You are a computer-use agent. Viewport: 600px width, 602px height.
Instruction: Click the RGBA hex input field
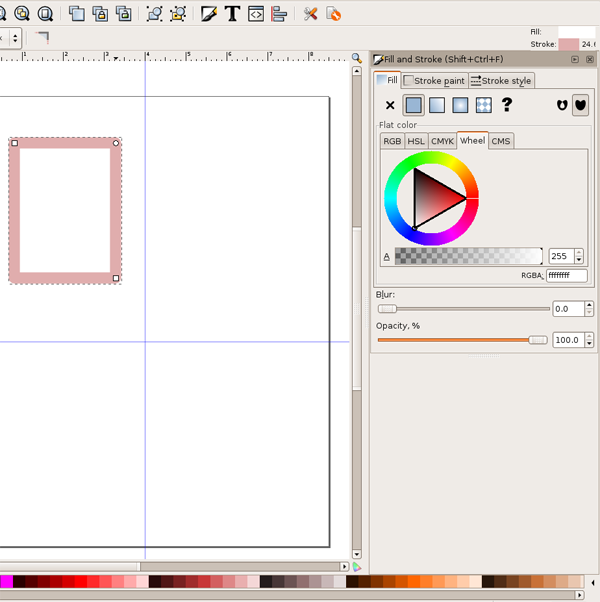pos(566,275)
